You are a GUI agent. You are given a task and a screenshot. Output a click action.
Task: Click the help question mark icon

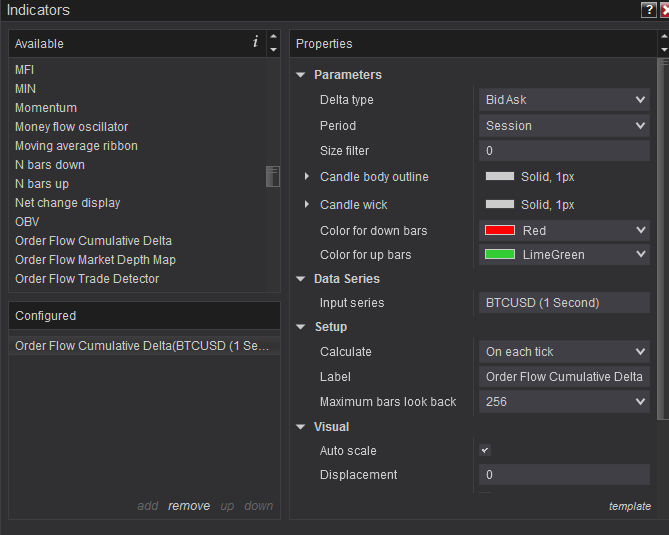649,10
